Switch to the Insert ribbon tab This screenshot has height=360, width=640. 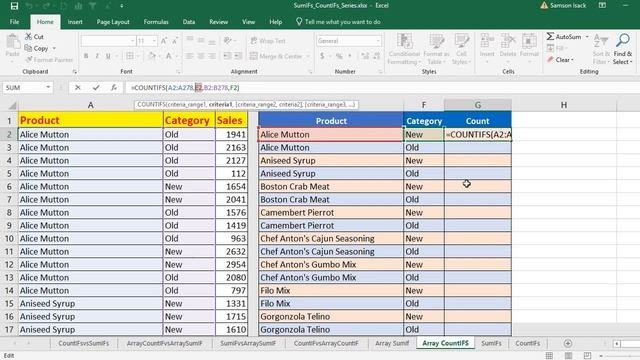point(75,22)
